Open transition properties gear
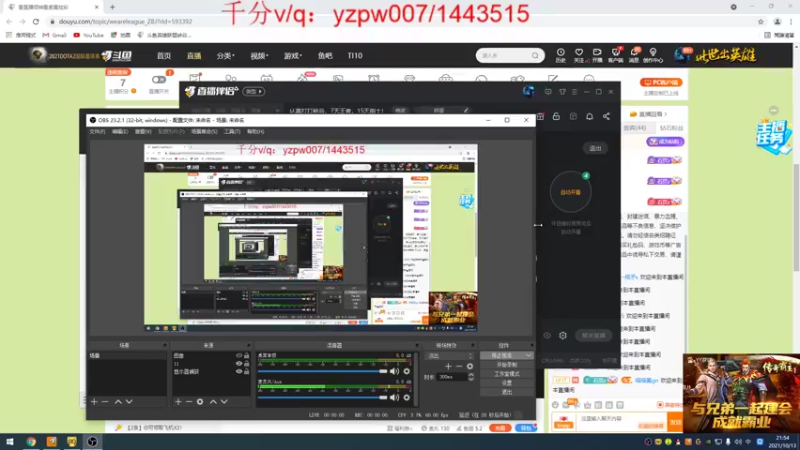The width and height of the screenshot is (800, 450). click(470, 366)
